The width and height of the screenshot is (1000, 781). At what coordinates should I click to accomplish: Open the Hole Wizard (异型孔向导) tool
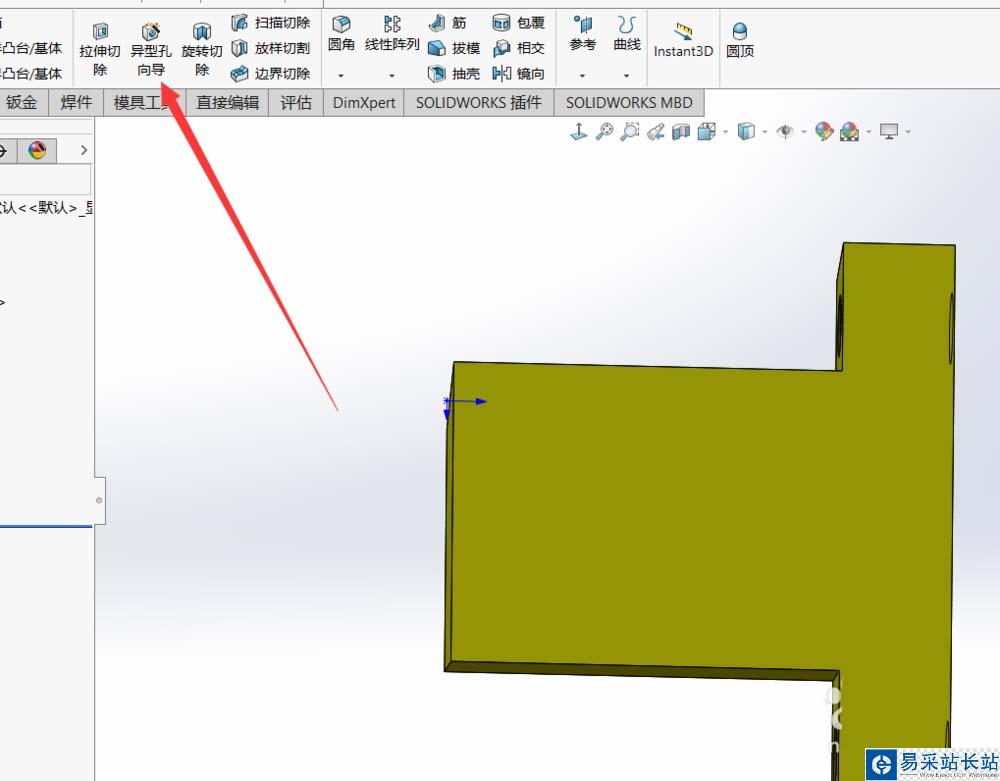151,50
